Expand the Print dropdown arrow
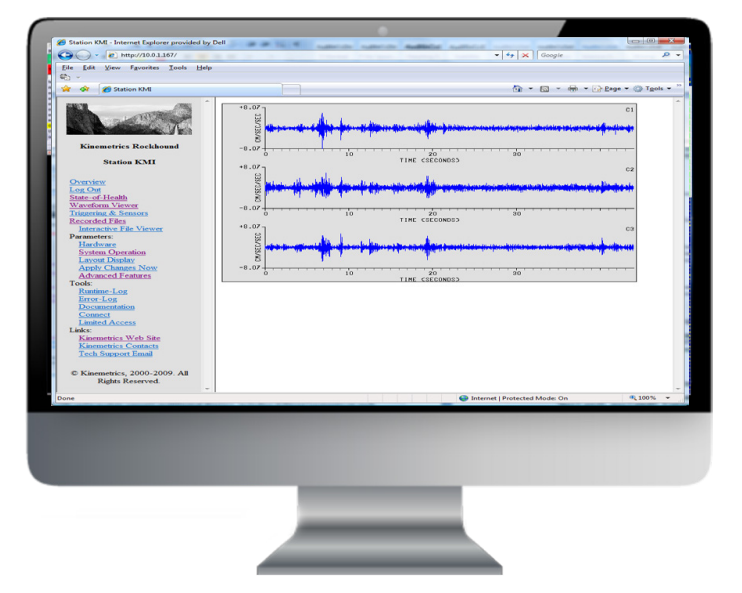The image size is (742, 593). point(585,89)
